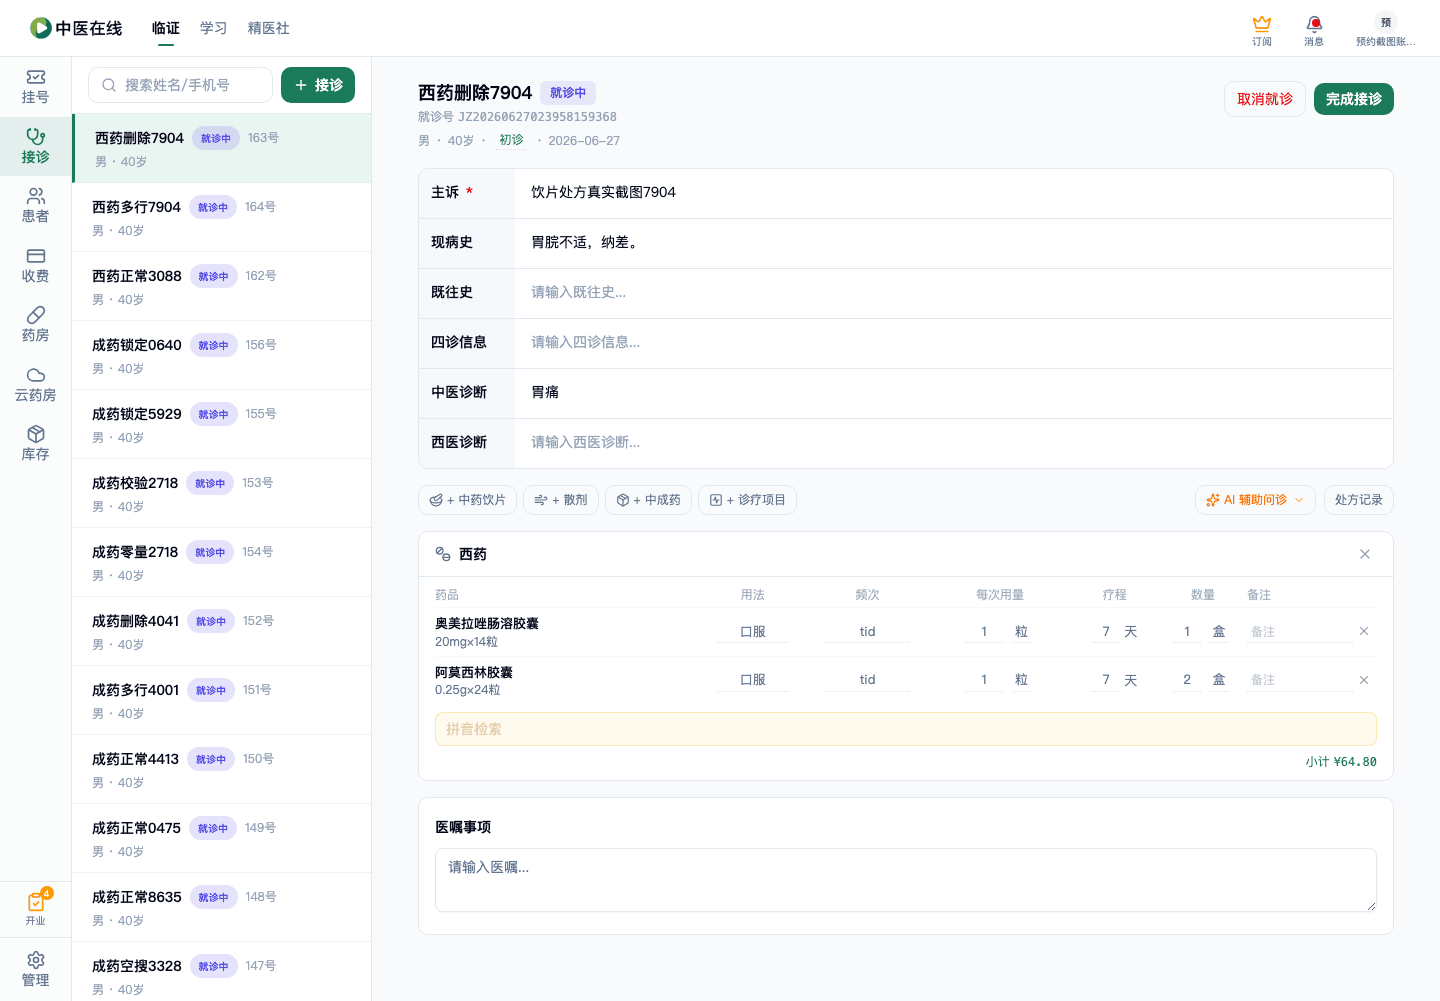Screen dimensions: 1440x1001
Task: Open 用法 口服 for 阿莫西林胶囊
Action: 753,680
